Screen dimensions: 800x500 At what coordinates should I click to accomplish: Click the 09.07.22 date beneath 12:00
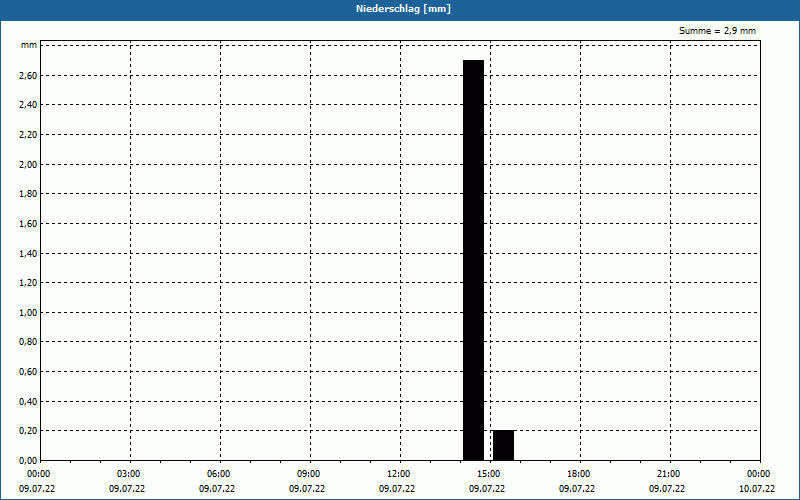396,489
